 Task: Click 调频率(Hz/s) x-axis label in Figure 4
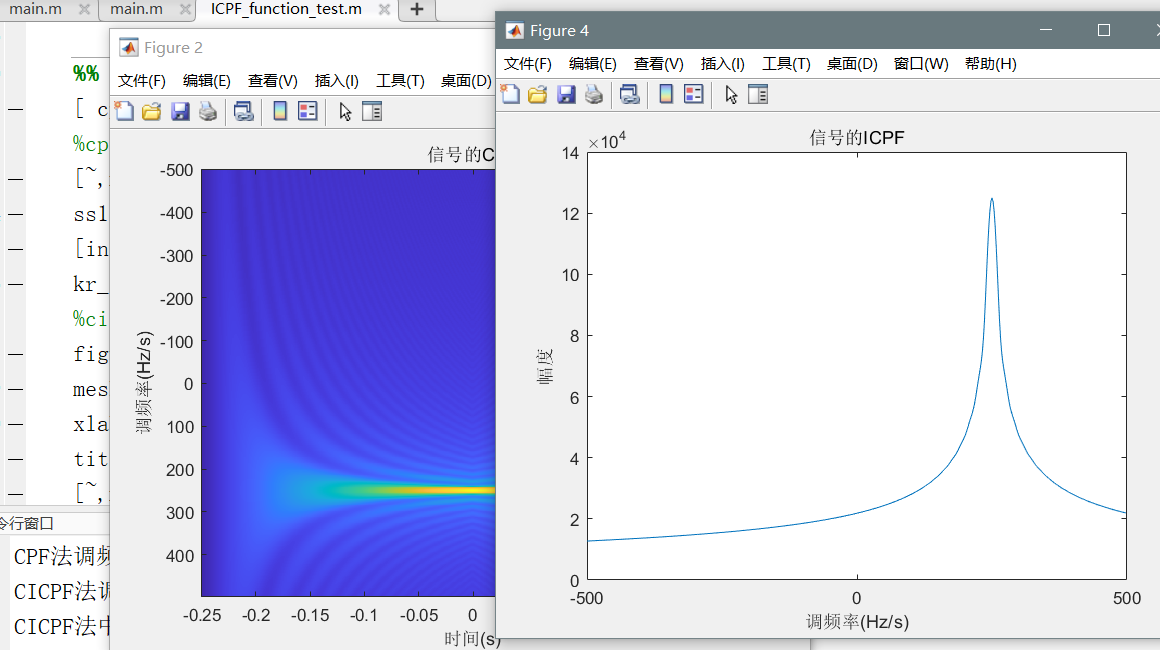(x=857, y=622)
